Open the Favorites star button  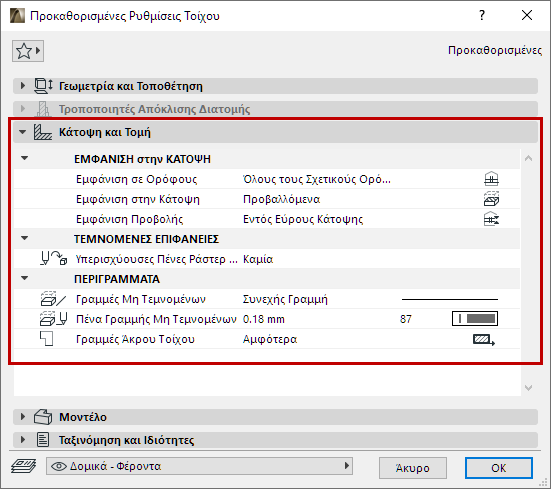tap(28, 51)
